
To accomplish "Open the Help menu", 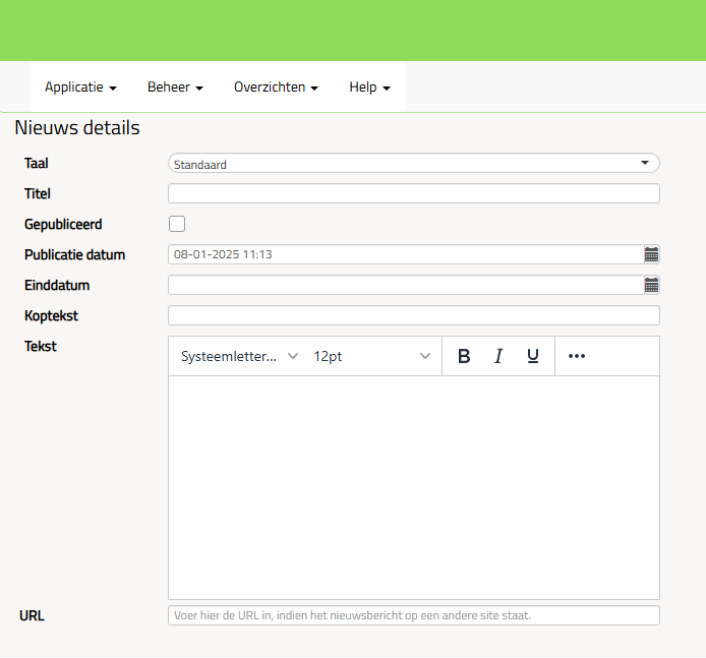I will coord(369,87).
